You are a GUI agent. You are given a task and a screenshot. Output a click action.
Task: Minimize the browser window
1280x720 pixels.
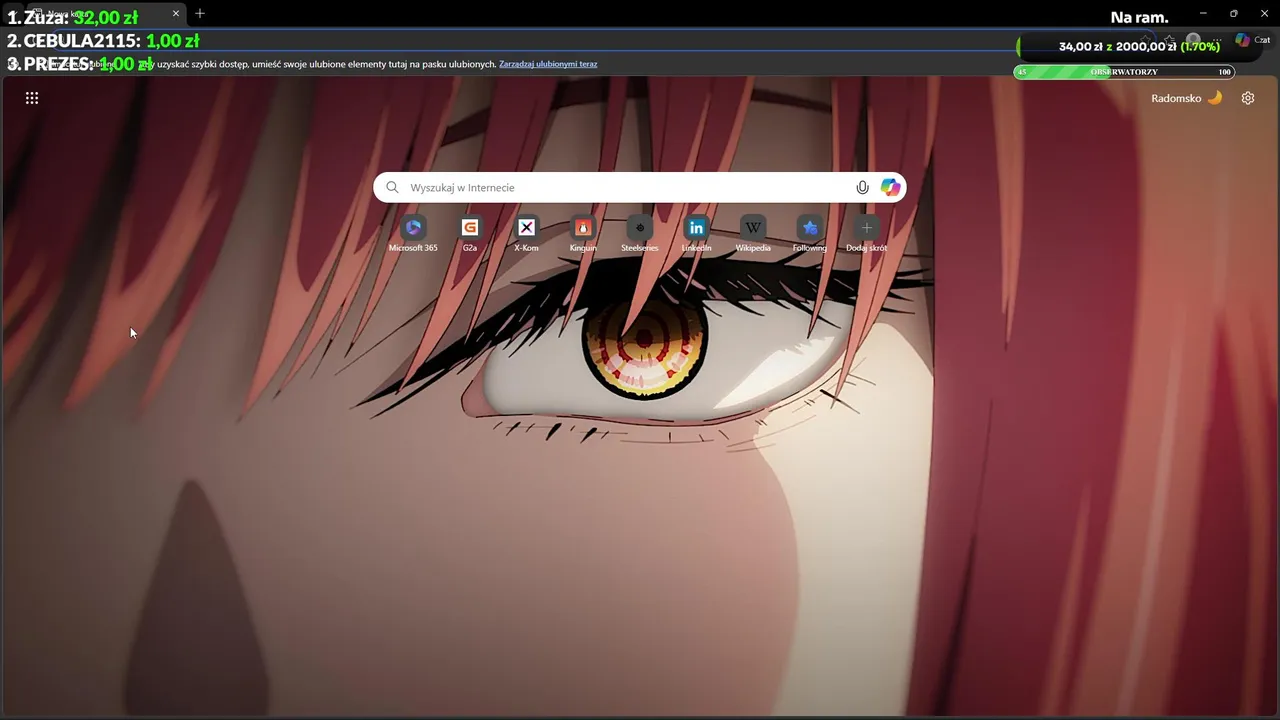click(1203, 13)
